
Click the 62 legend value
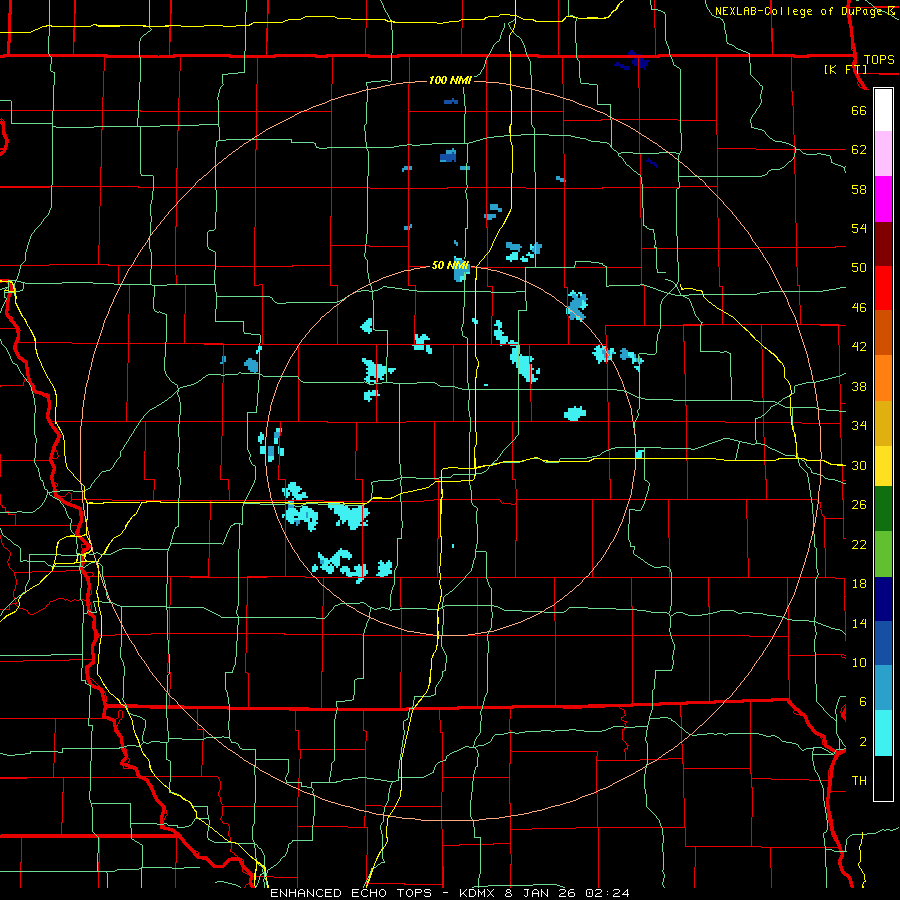(x=859, y=150)
